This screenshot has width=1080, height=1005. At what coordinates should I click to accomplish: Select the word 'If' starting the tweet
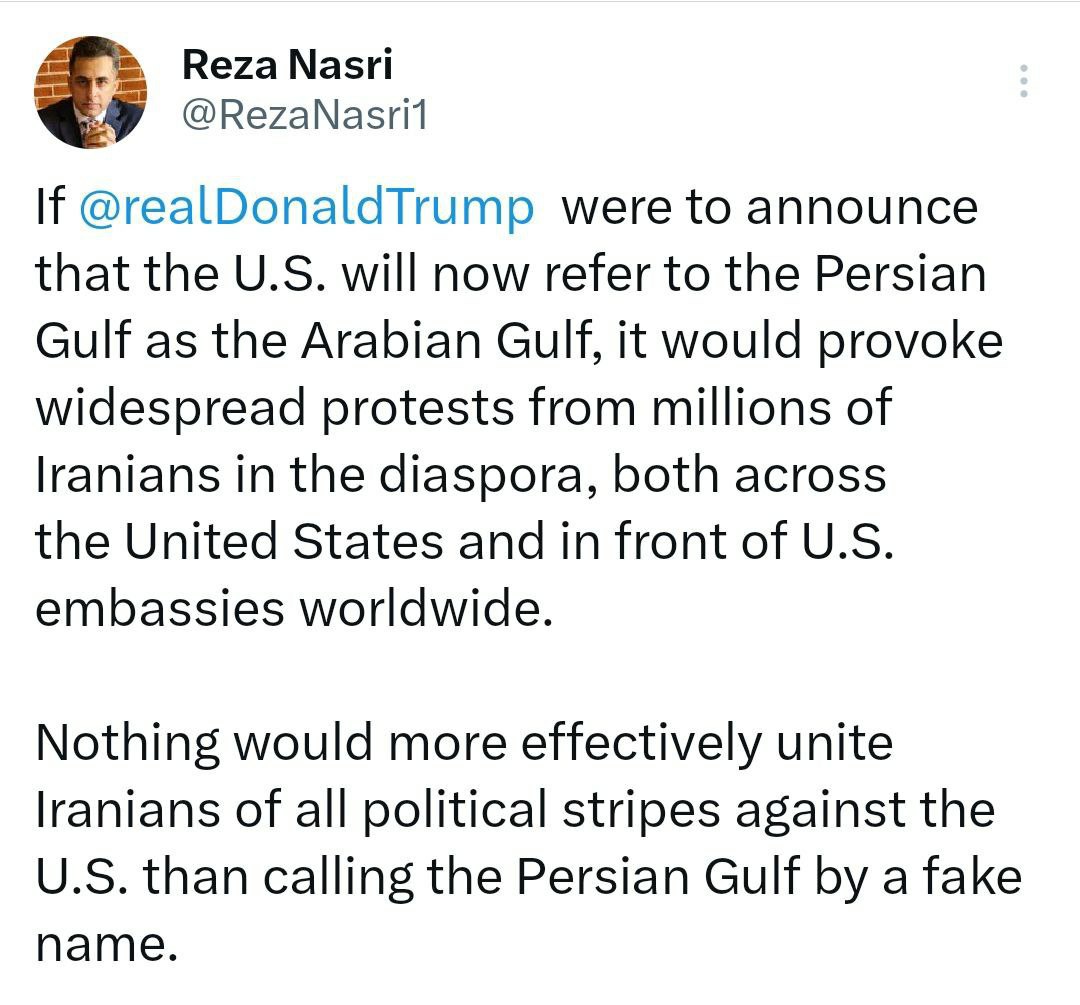[x=50, y=206]
